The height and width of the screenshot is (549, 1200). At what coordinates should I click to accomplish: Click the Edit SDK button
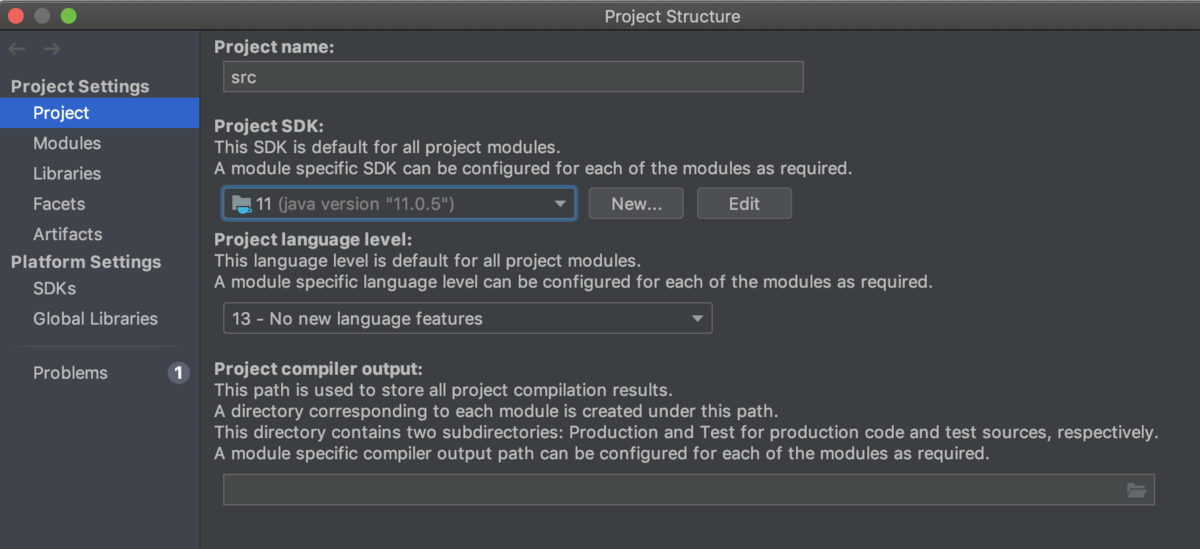click(744, 204)
